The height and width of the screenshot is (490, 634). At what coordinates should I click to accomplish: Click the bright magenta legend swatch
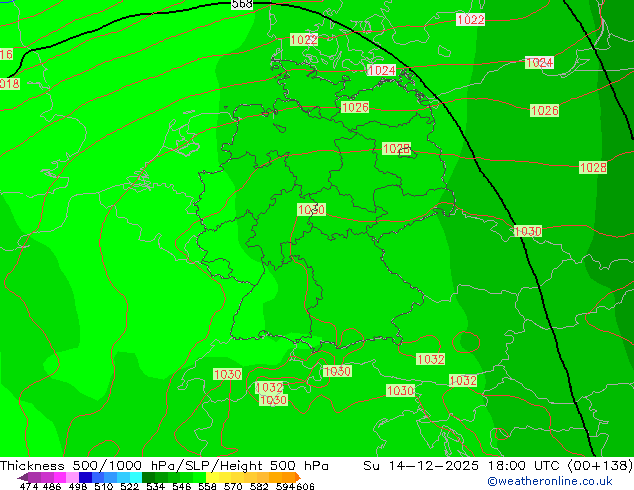(x=60, y=477)
